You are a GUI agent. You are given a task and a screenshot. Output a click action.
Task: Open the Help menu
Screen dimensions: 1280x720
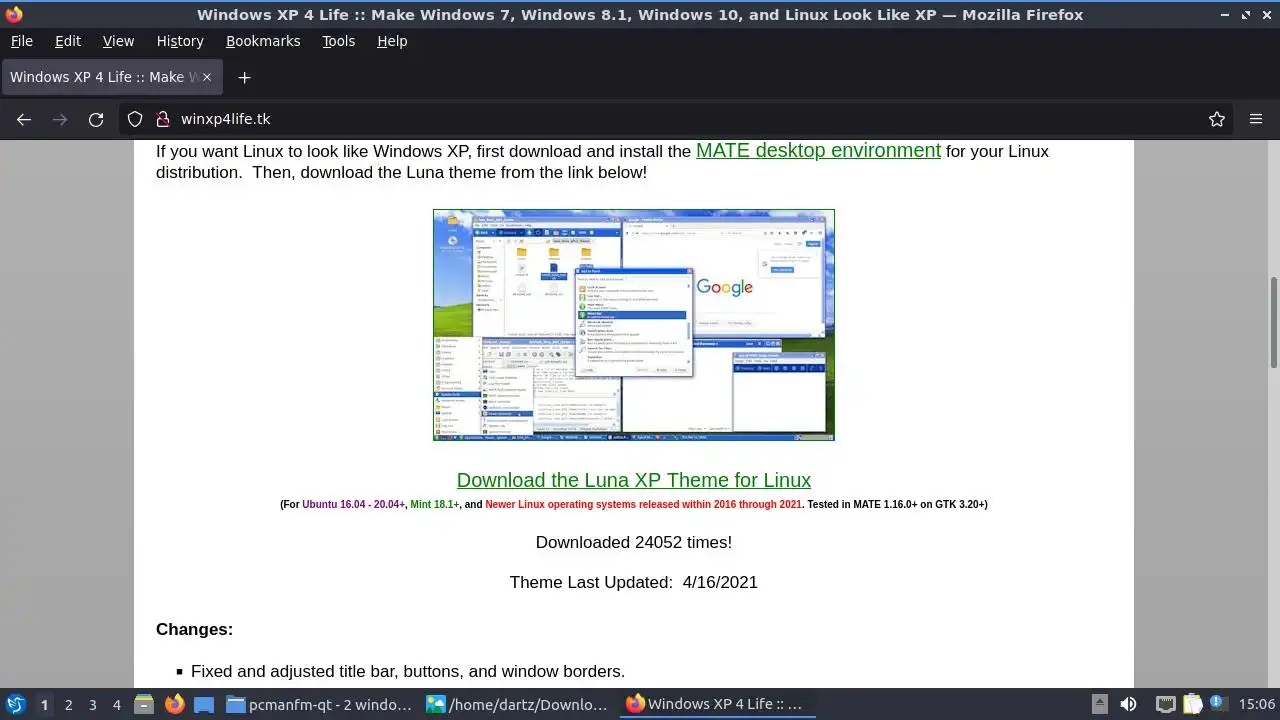coord(392,41)
